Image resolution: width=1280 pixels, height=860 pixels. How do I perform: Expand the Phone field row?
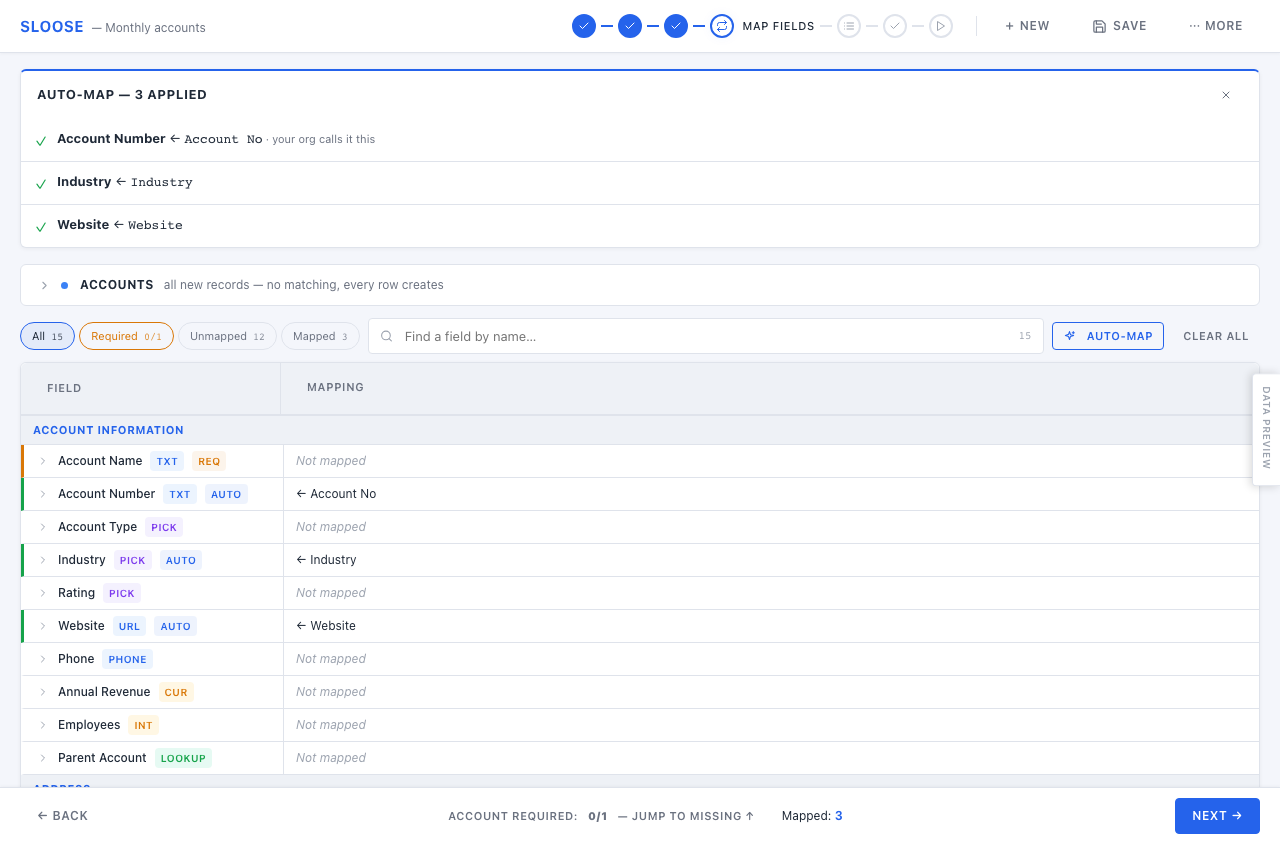click(x=43, y=659)
